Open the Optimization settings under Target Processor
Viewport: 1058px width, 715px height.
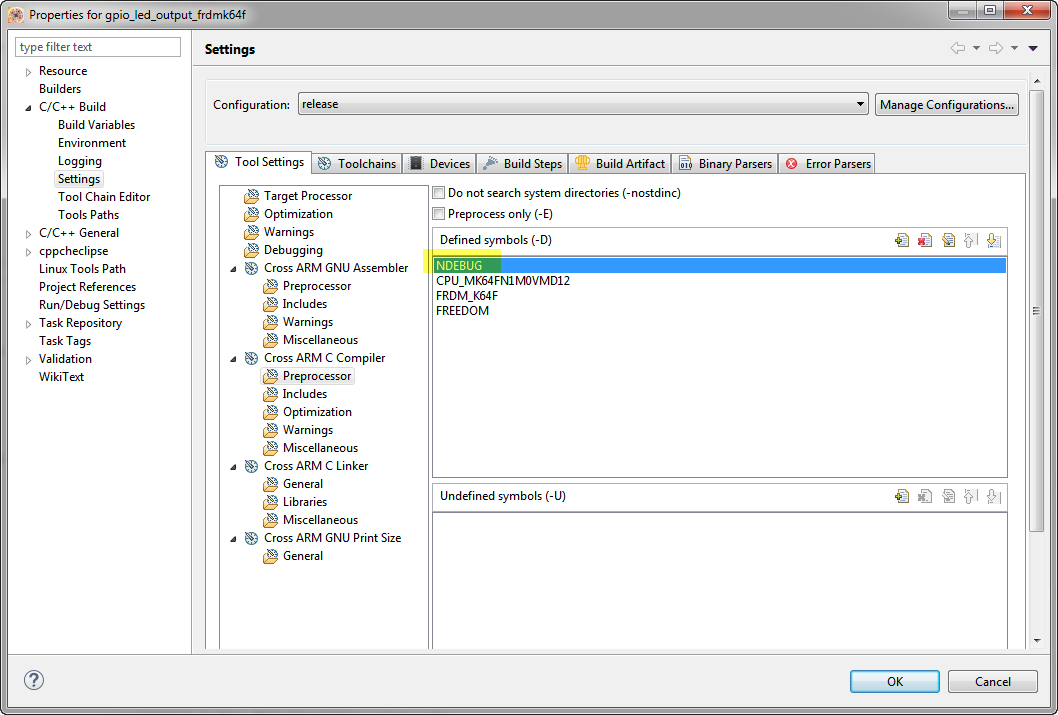point(299,213)
